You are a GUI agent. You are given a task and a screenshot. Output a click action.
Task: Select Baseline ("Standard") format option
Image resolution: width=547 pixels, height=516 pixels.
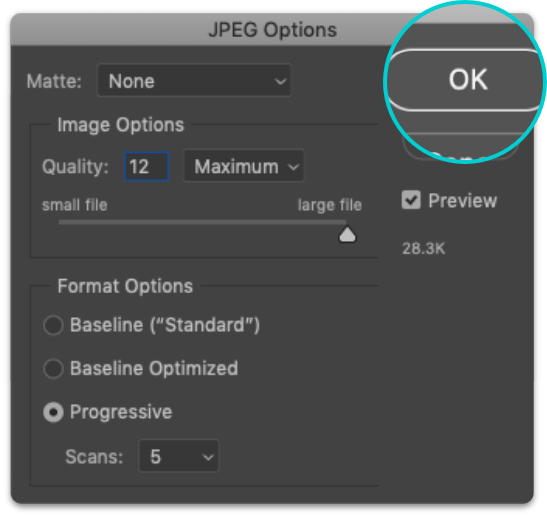(53, 325)
